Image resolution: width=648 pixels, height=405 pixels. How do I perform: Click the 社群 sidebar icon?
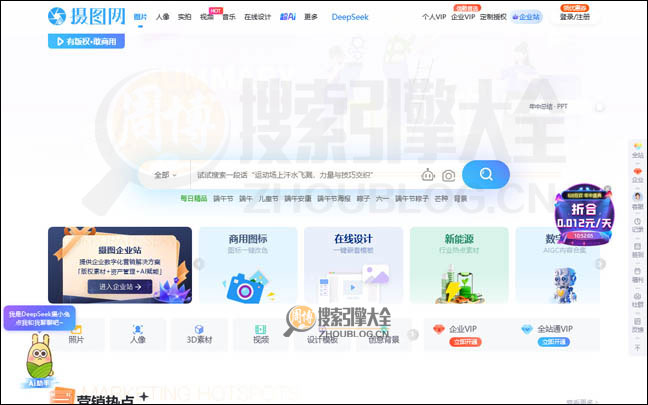(638, 300)
